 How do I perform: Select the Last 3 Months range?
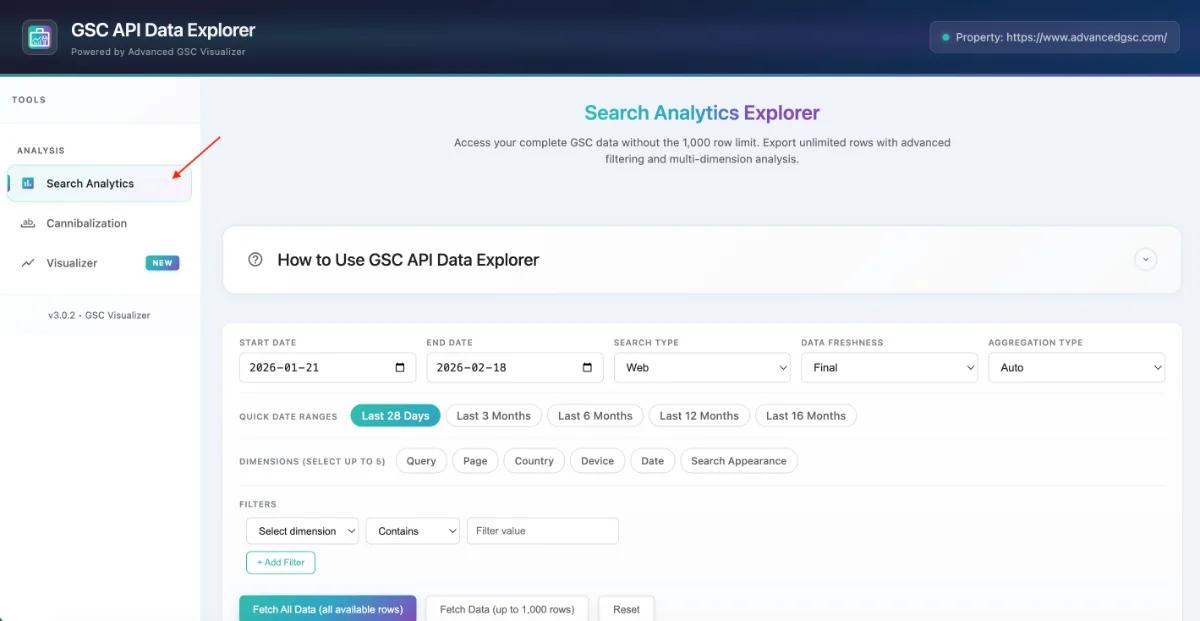click(x=494, y=416)
